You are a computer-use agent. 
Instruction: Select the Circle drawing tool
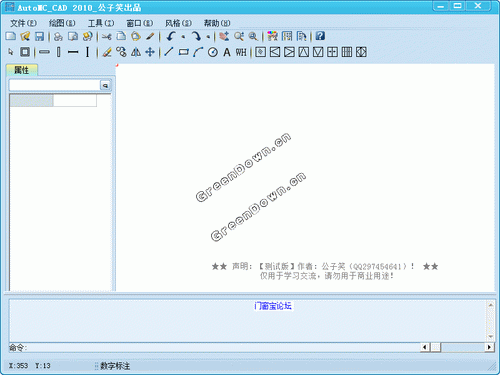pyautogui.click(x=213, y=52)
